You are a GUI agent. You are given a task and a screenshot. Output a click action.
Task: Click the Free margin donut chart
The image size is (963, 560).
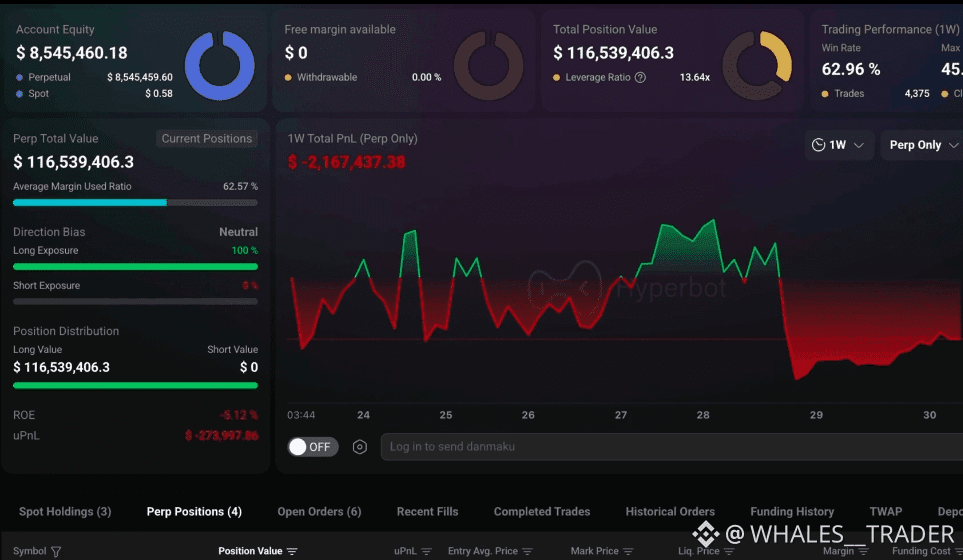[x=488, y=65]
